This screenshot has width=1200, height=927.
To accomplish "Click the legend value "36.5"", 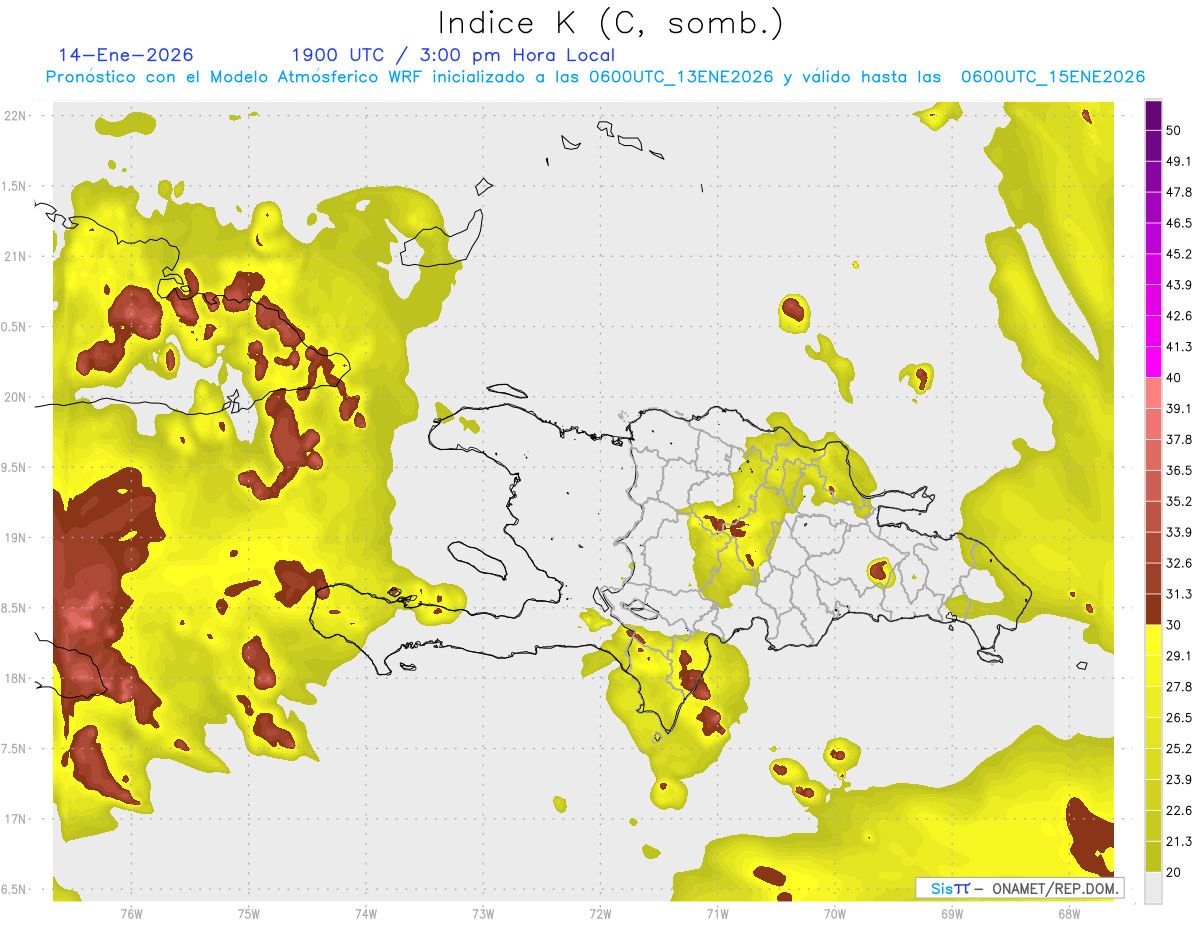I will coord(1179,470).
